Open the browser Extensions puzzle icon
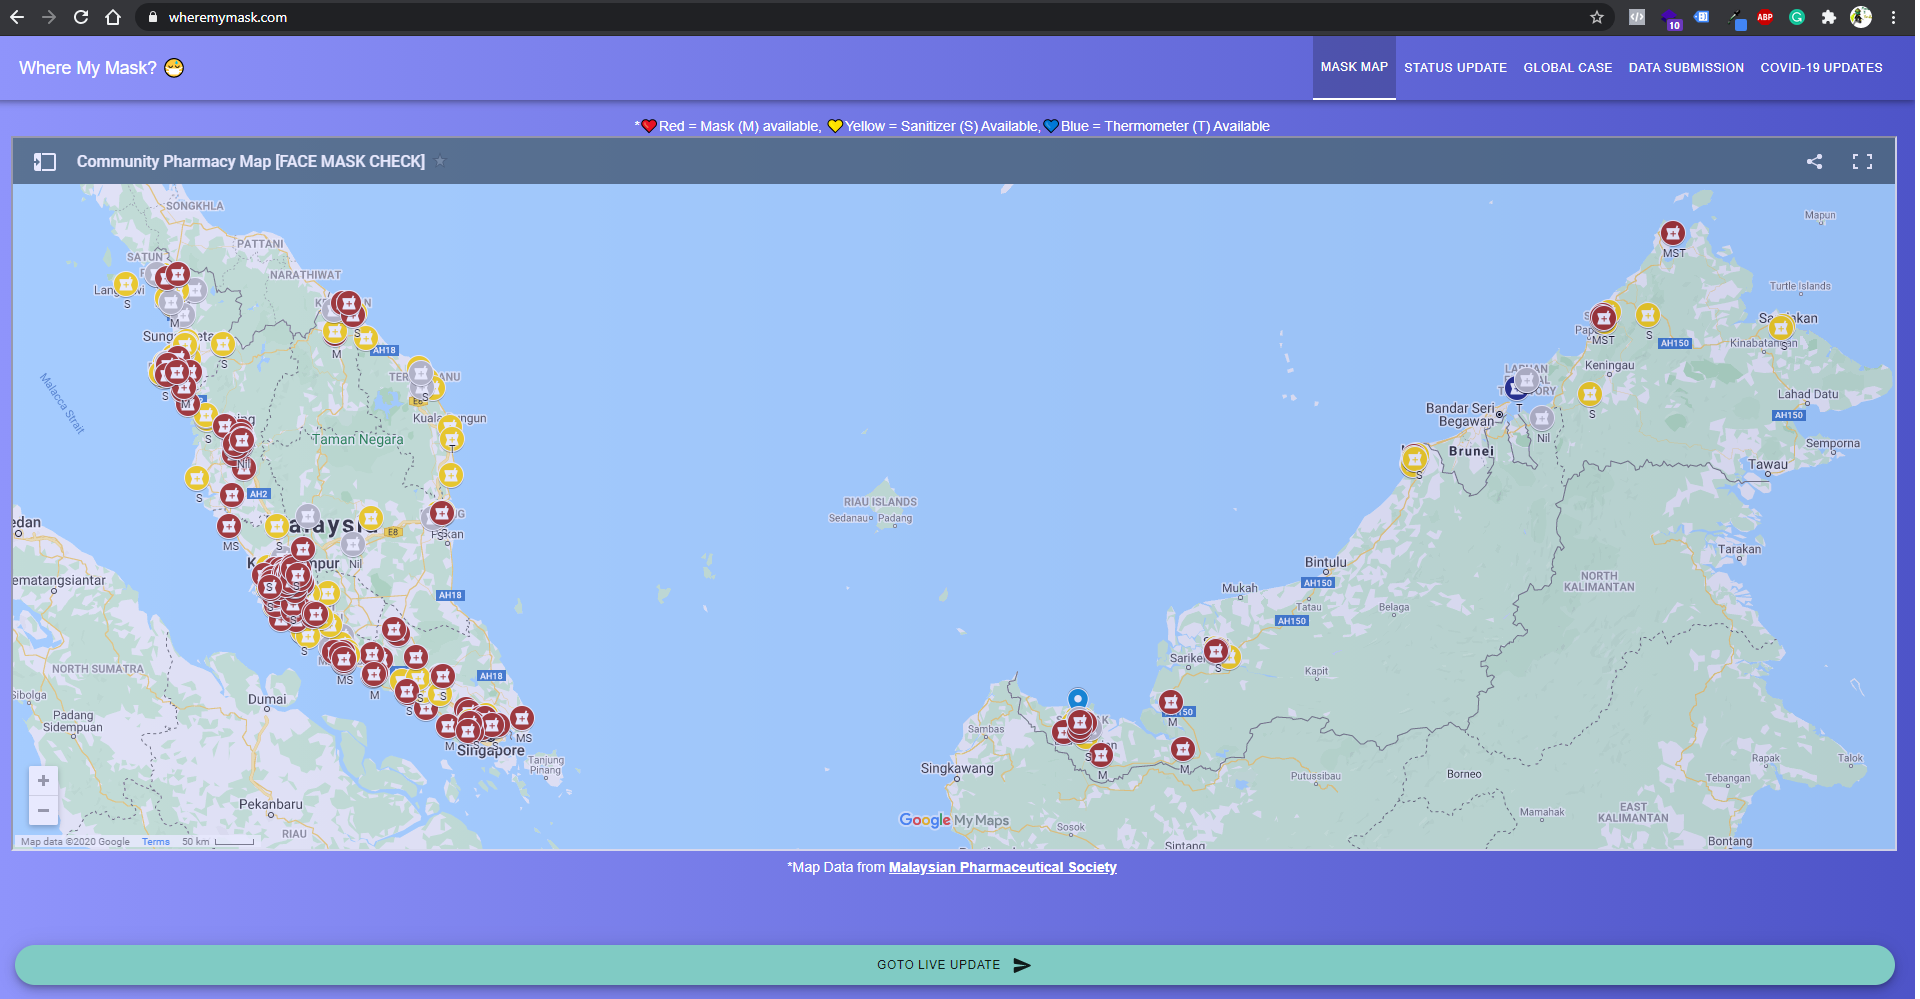Image resolution: width=1920 pixels, height=999 pixels. (x=1828, y=17)
